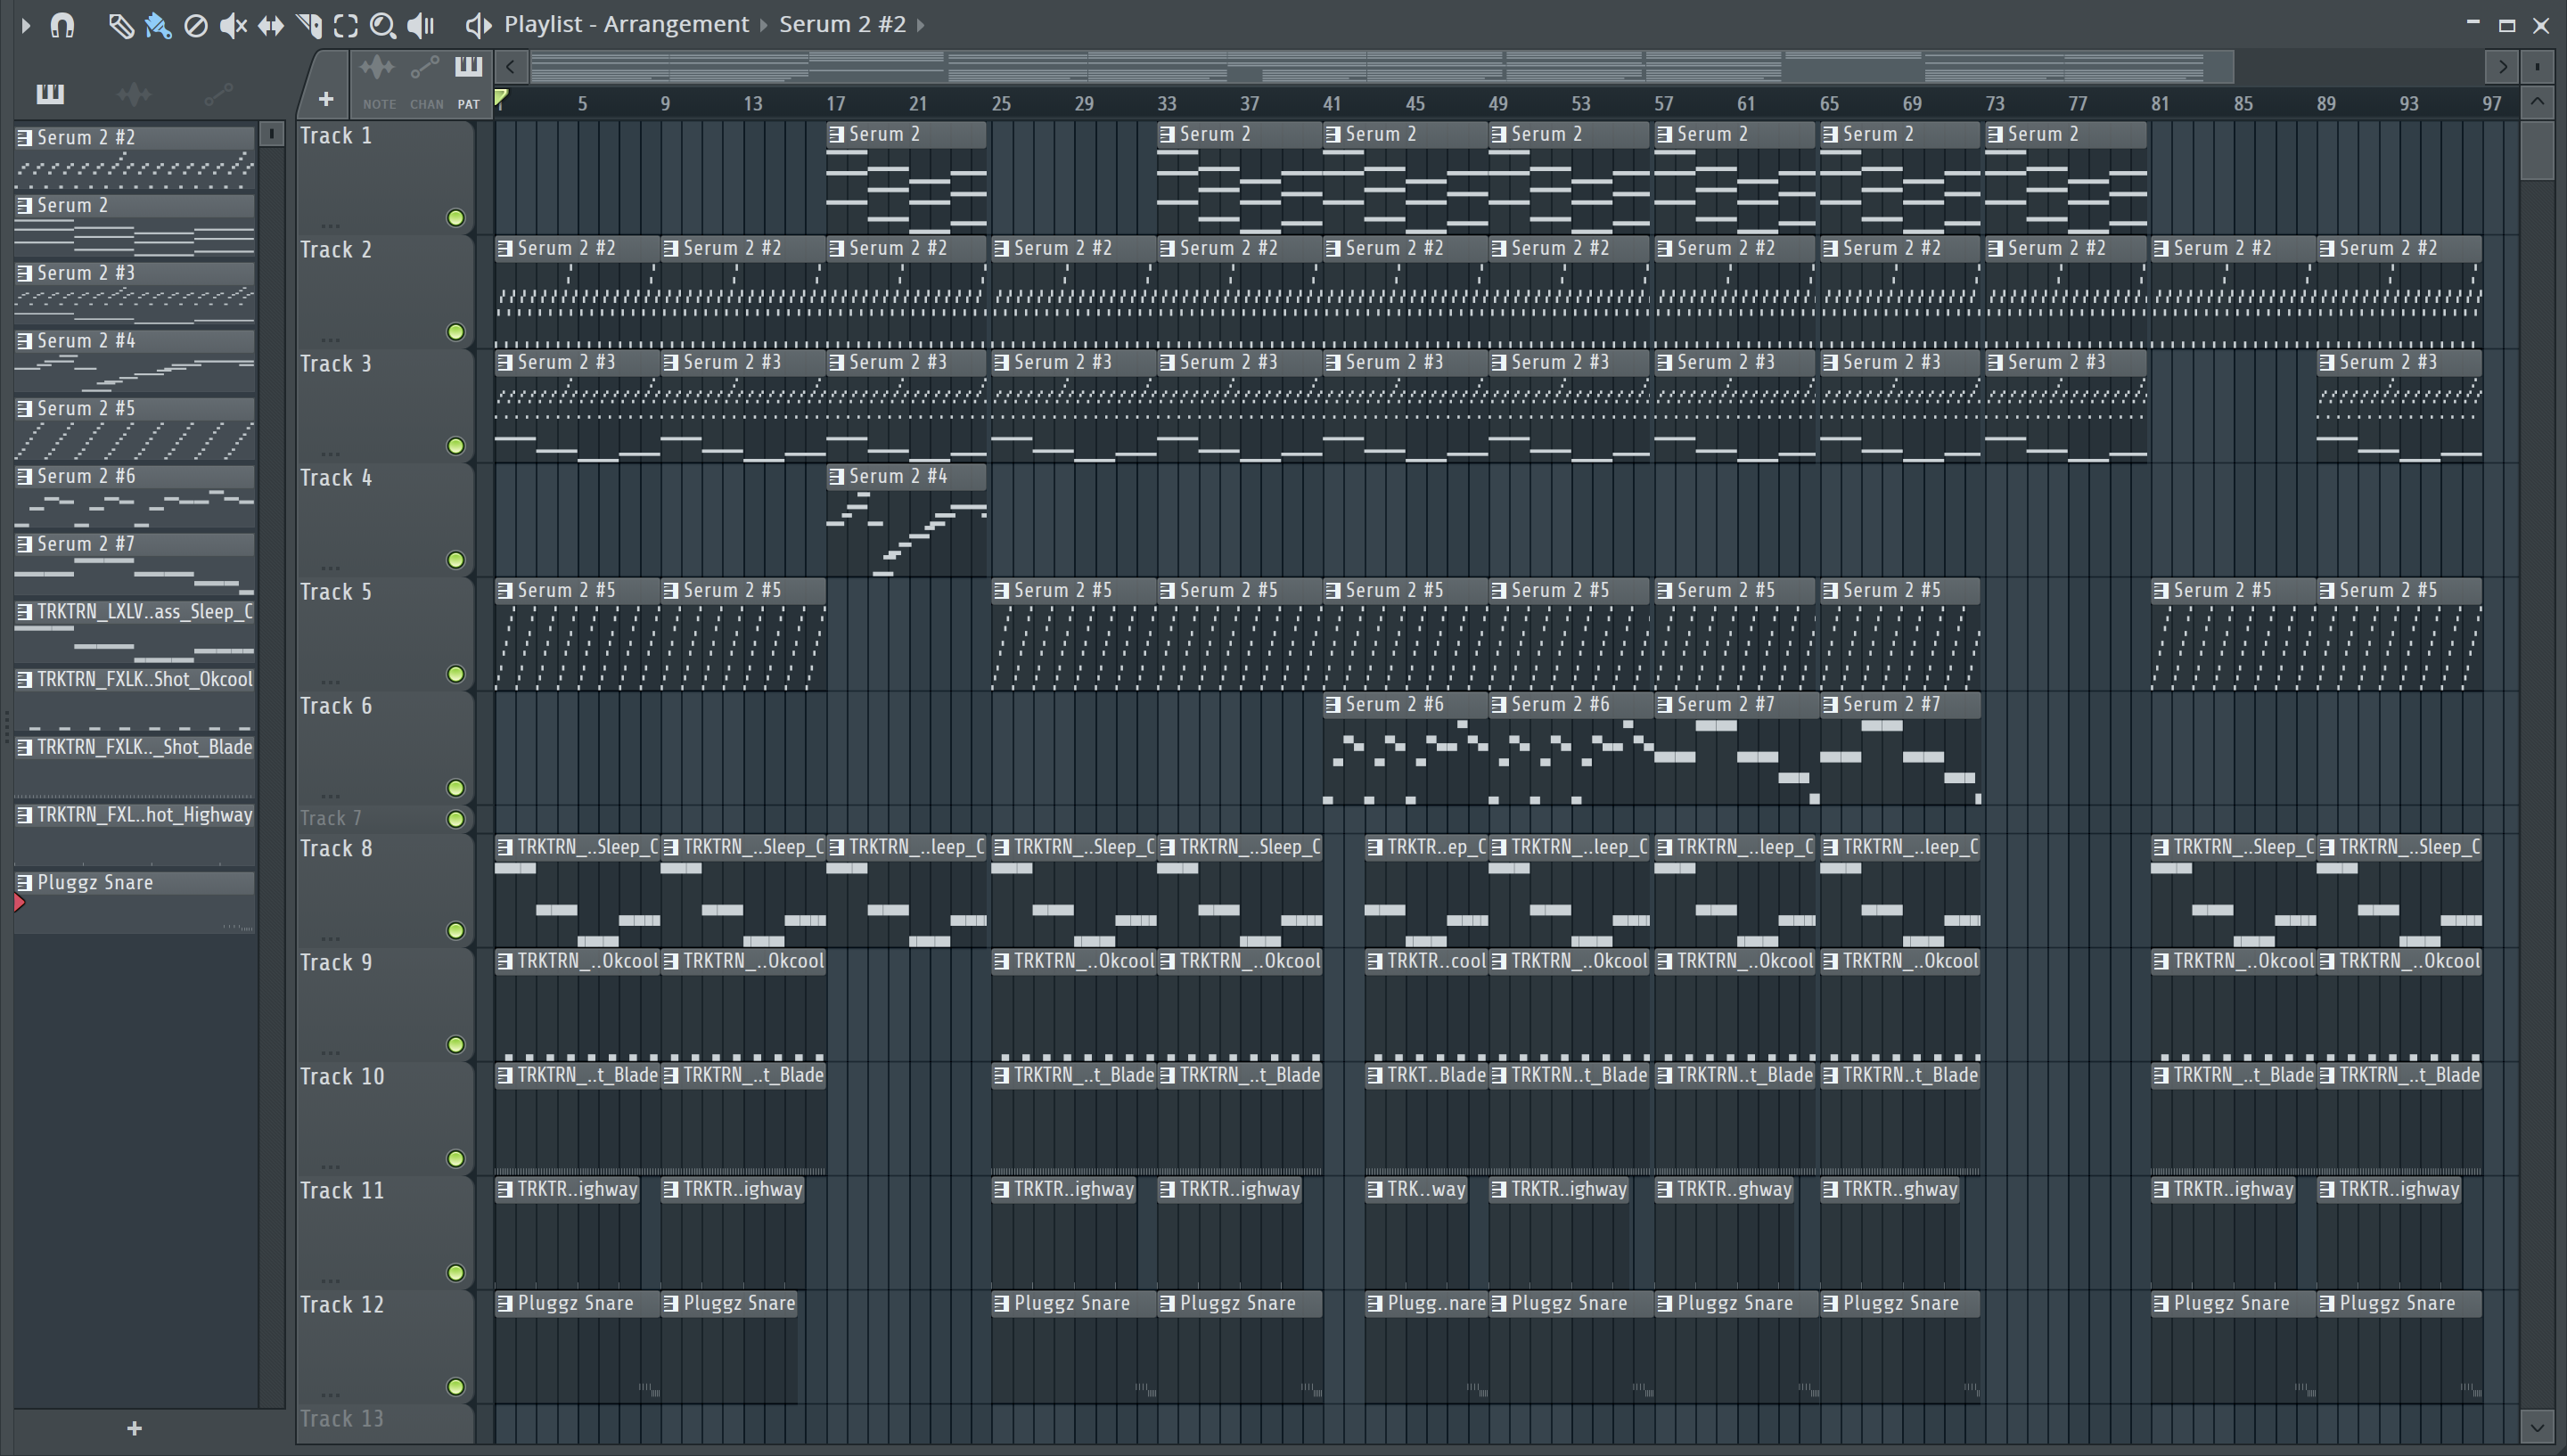This screenshot has width=2567, height=1456.
Task: Show automation clips in picker panel
Action: pyautogui.click(x=218, y=94)
